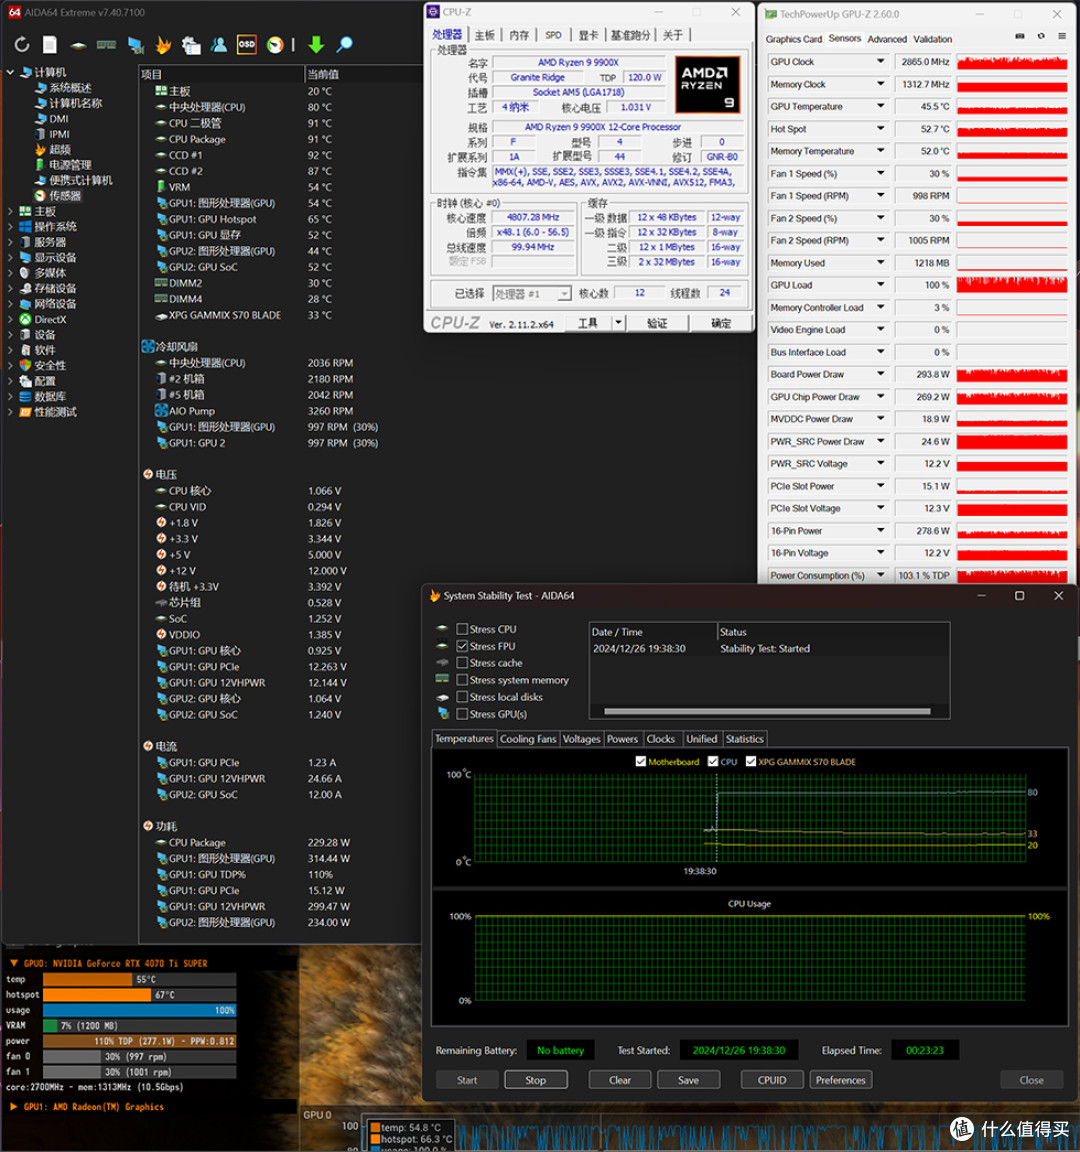Expand GPU1 AMD Radeon Graphics section
Screen dimensions: 1080x1152
point(13,1106)
